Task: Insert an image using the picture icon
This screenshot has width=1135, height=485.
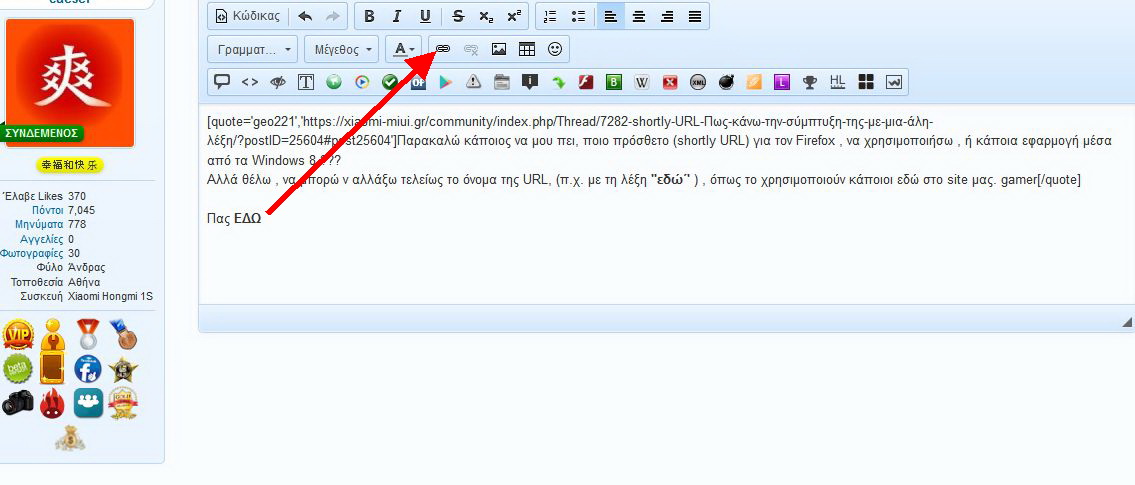Action: (499, 49)
